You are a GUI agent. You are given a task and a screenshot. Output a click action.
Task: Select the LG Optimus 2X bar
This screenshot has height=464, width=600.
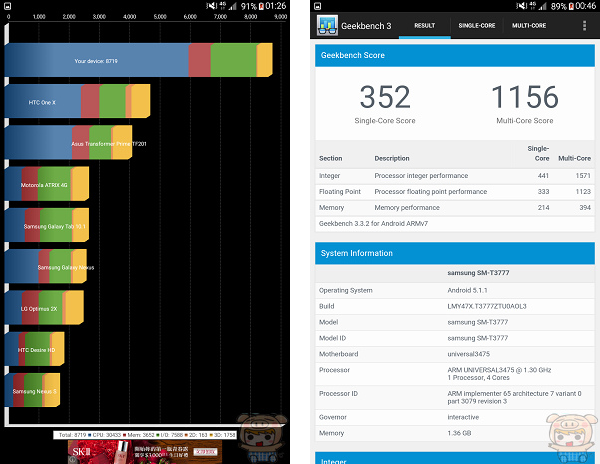pyautogui.click(x=44, y=308)
